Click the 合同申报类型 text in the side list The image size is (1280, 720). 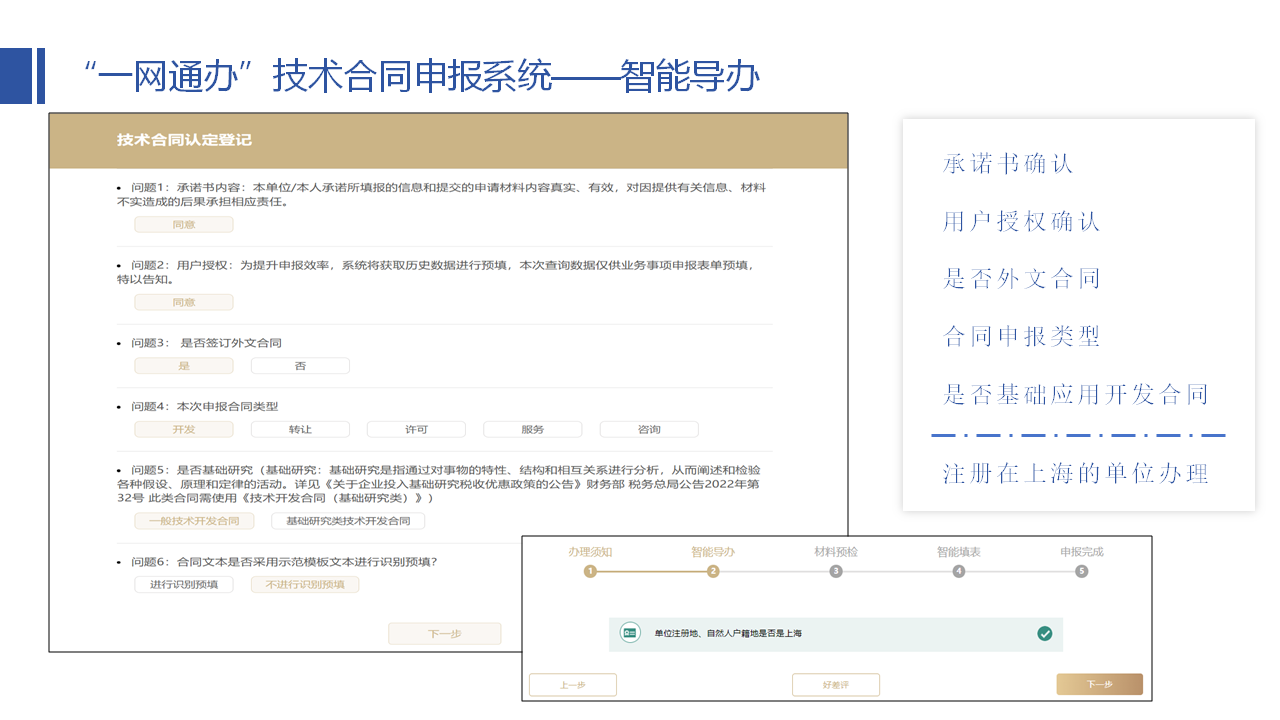tap(1021, 336)
